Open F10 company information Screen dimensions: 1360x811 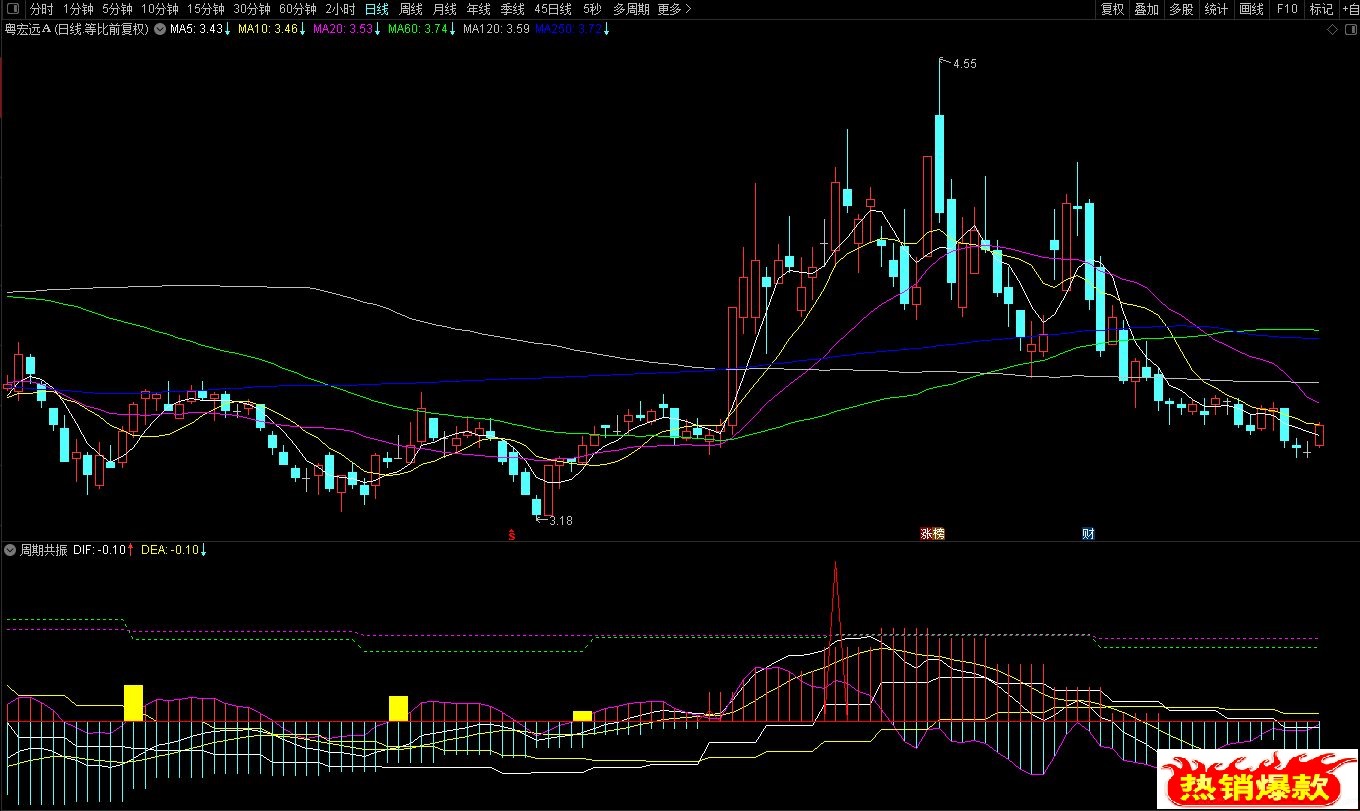click(1286, 9)
